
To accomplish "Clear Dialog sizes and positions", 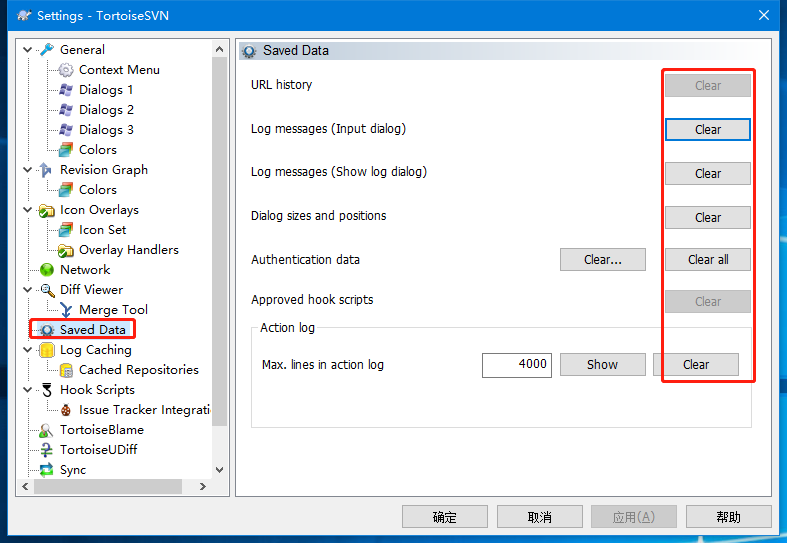I will pos(708,217).
